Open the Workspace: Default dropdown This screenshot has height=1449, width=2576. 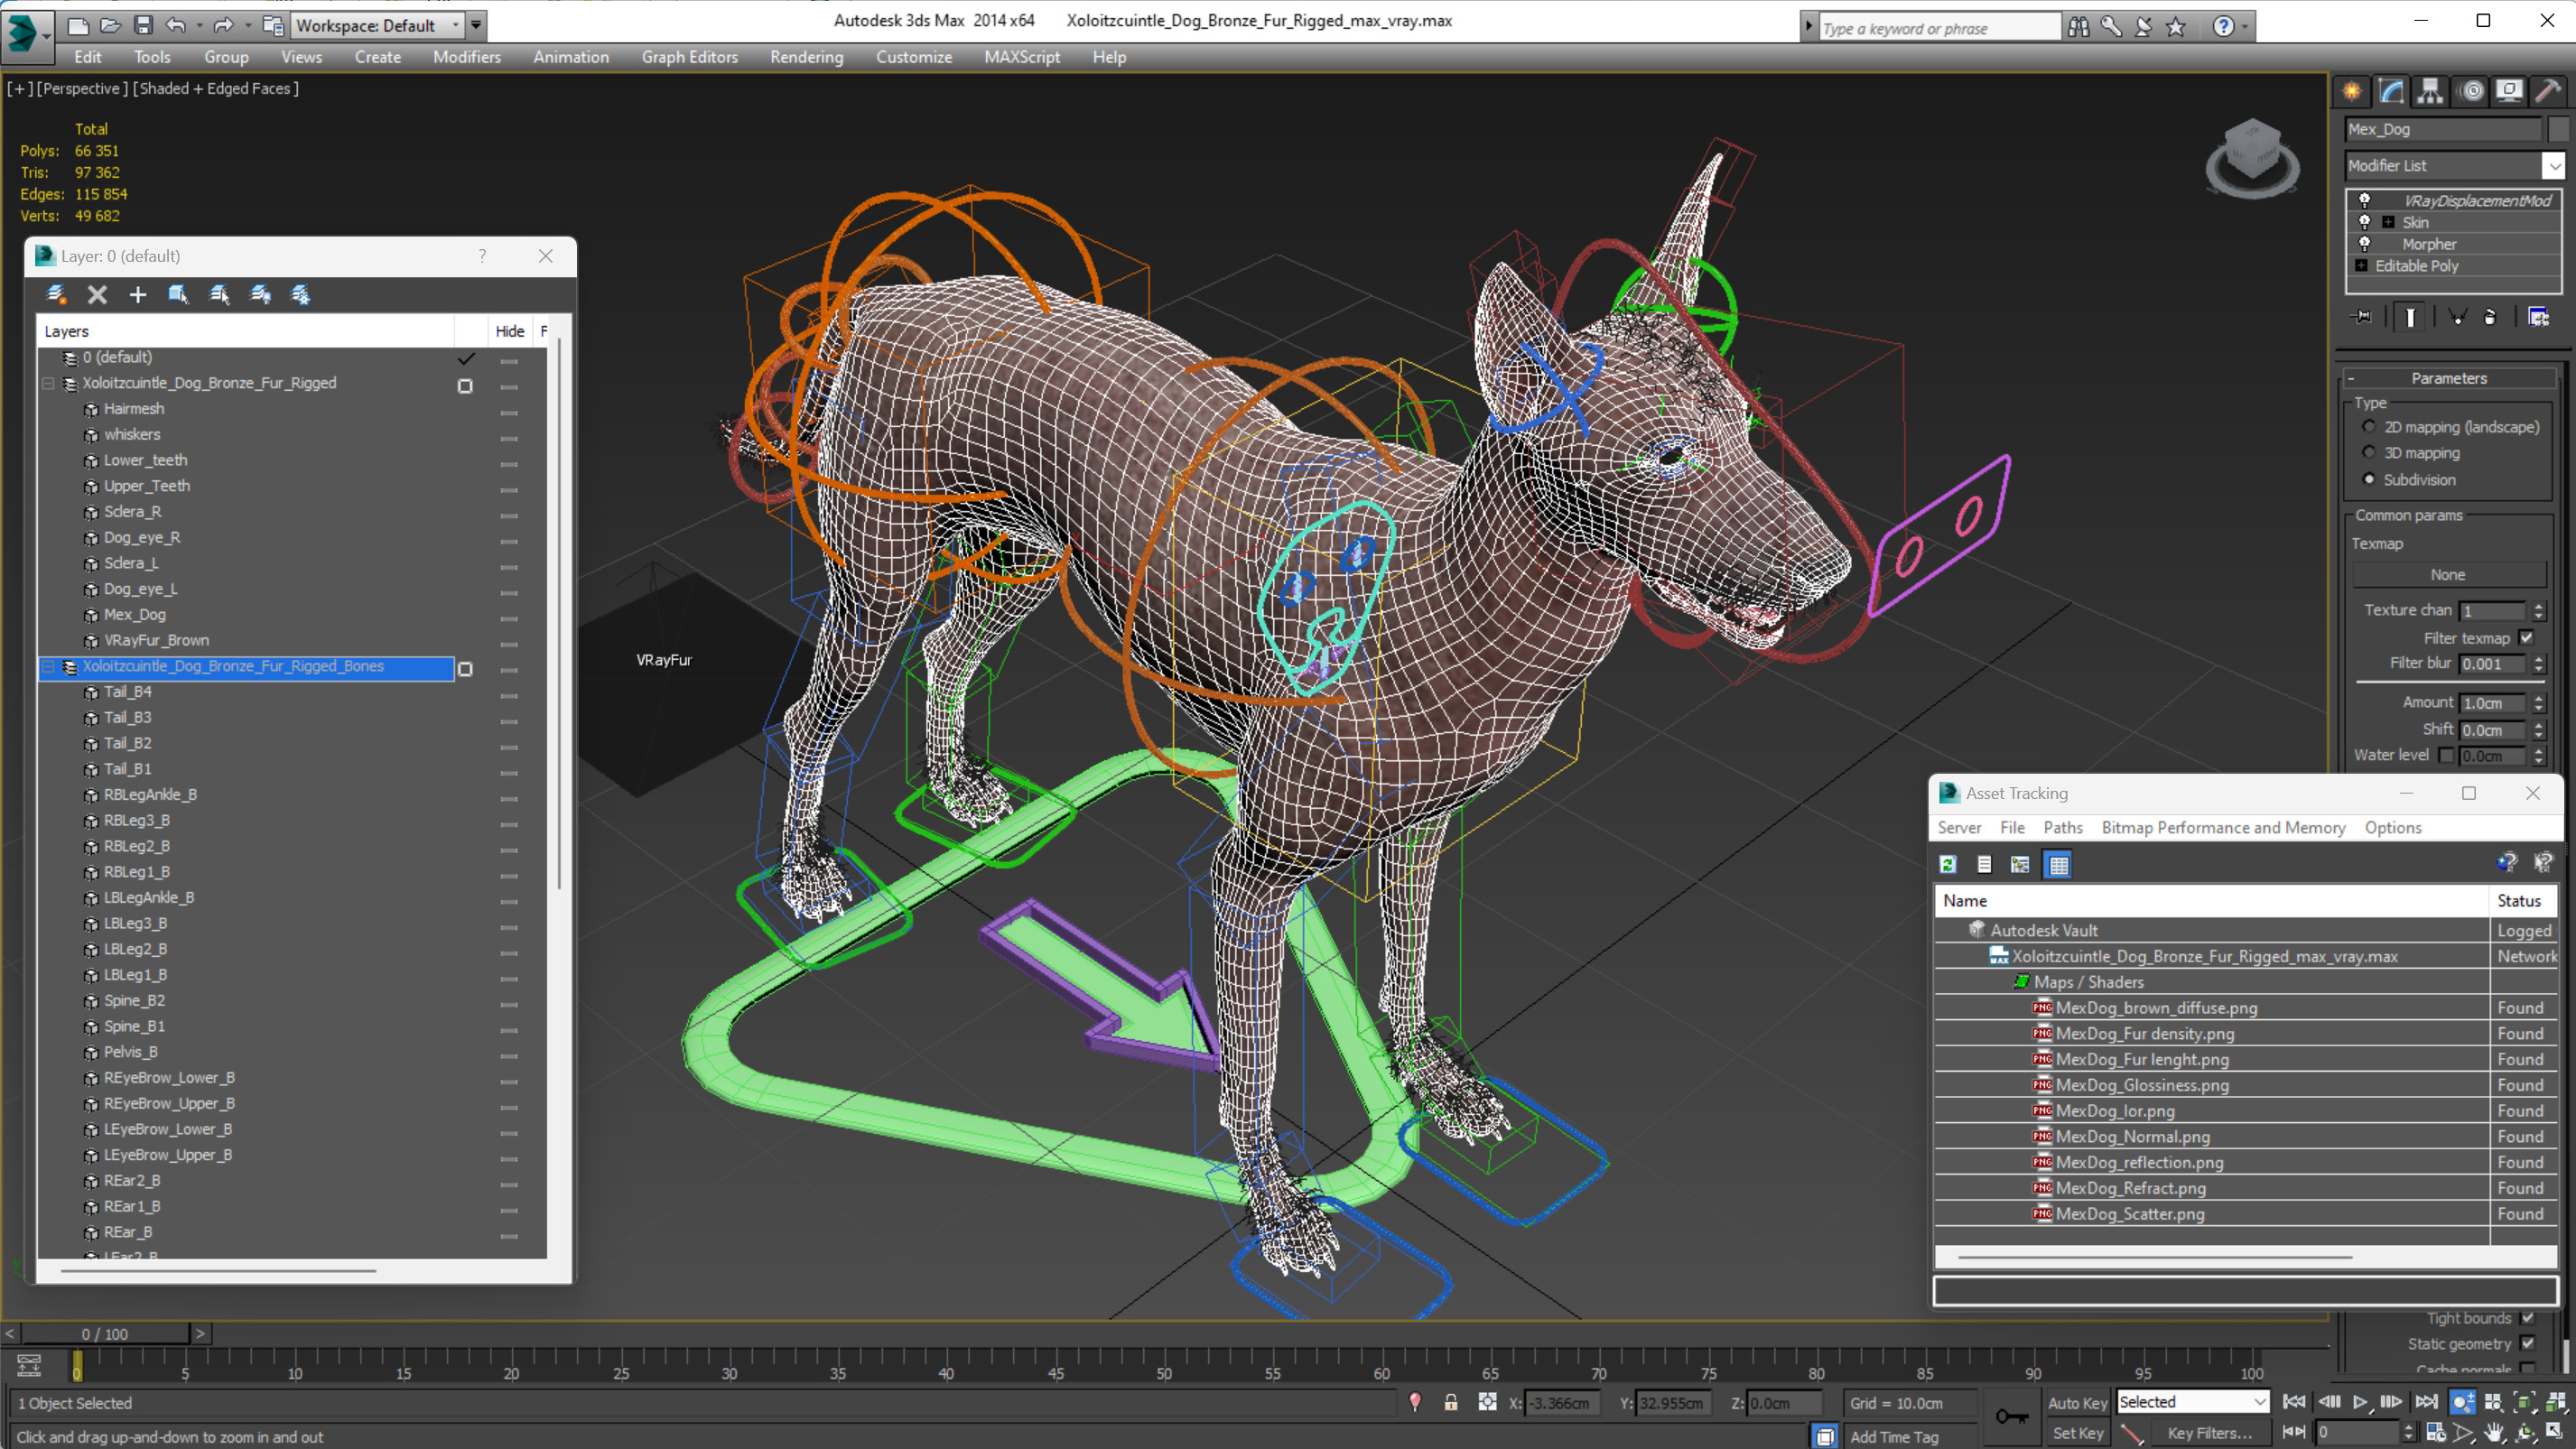(378, 25)
